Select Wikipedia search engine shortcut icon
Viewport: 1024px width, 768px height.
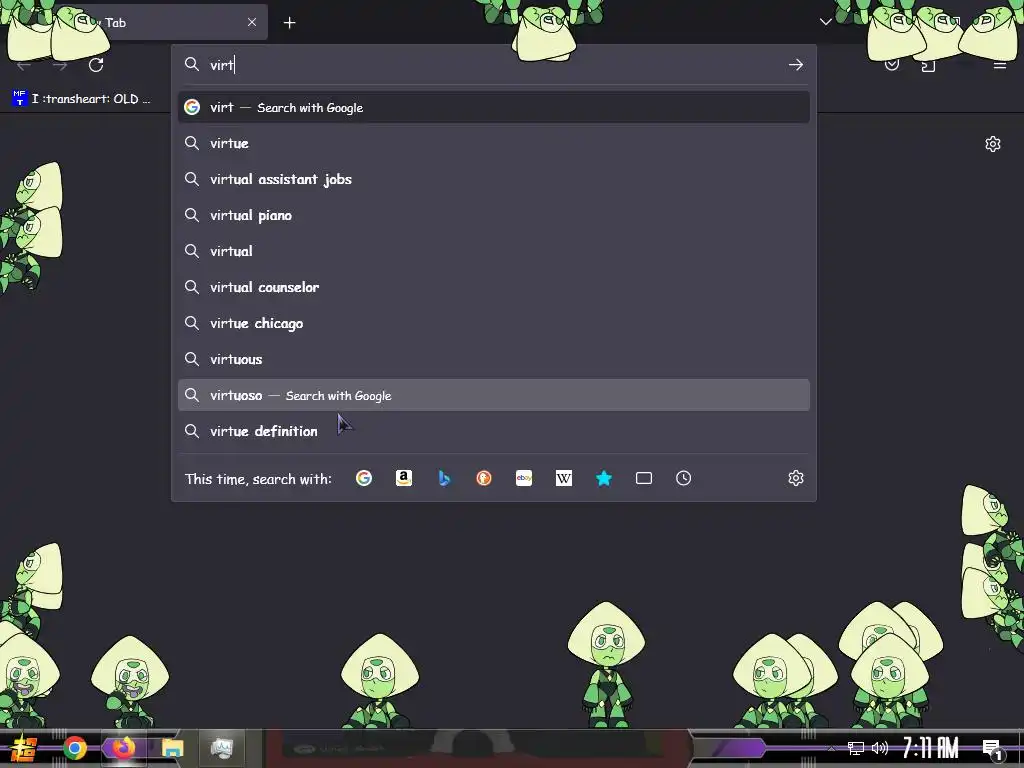point(564,478)
